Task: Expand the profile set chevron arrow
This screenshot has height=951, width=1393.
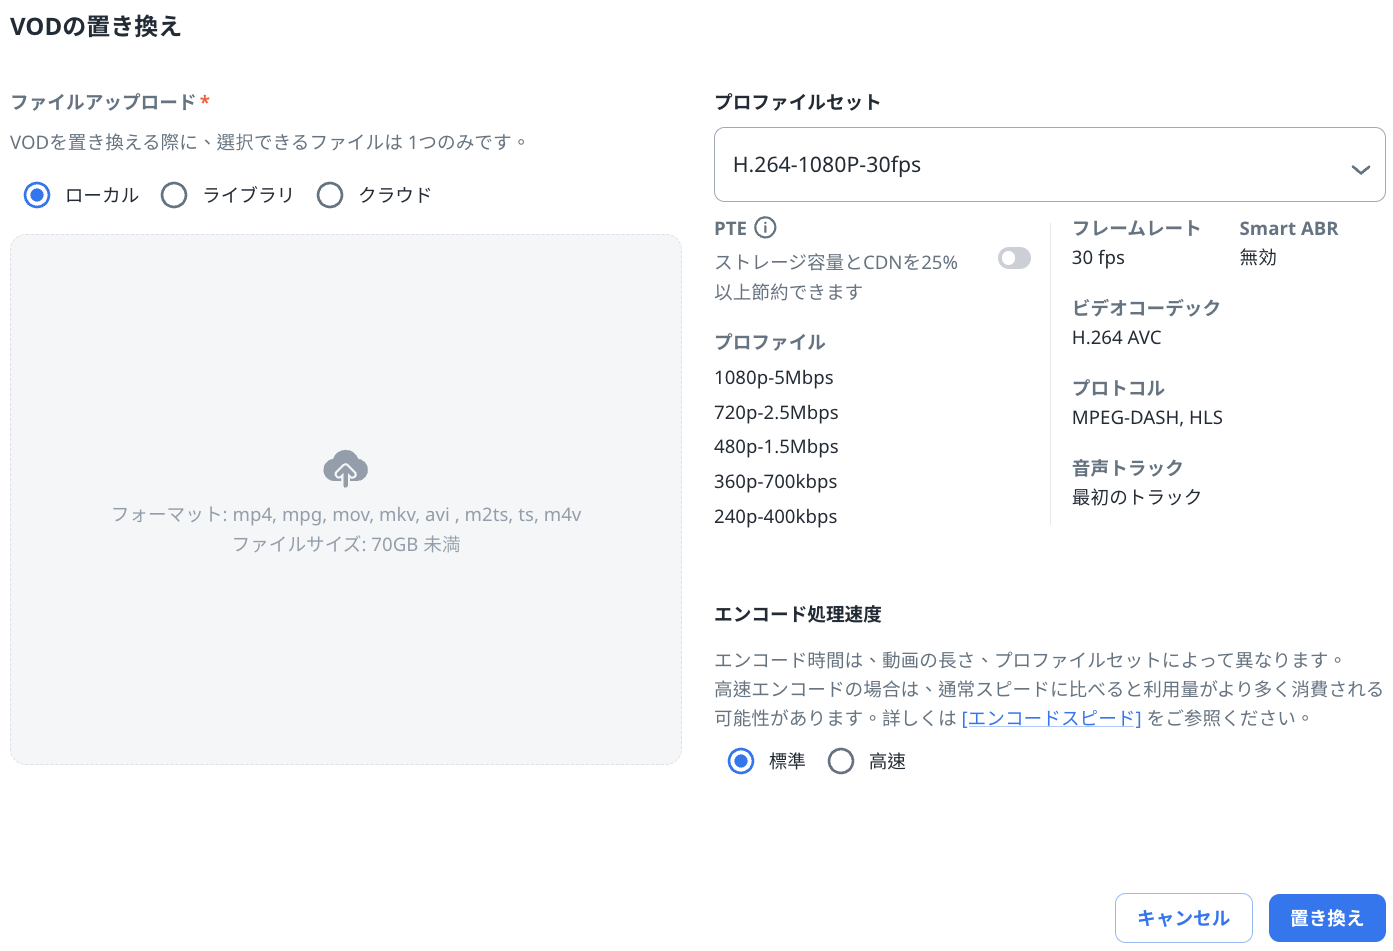Action: point(1360,169)
